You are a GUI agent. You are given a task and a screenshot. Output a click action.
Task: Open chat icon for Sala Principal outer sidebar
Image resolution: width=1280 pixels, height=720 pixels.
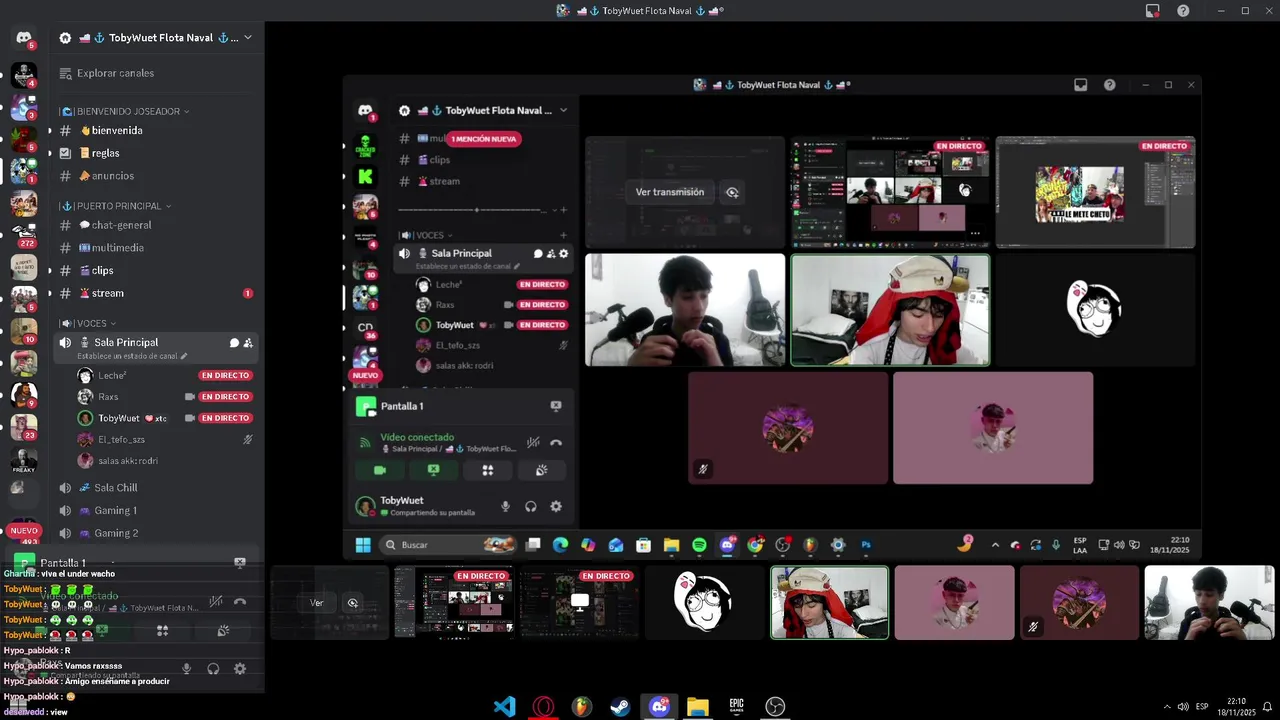tap(234, 342)
